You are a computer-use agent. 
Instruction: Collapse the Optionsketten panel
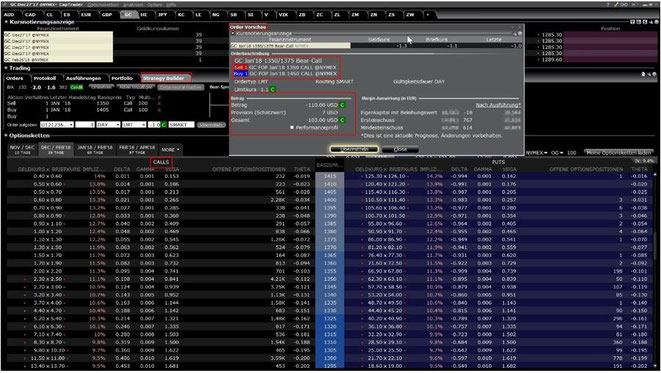pos(6,136)
